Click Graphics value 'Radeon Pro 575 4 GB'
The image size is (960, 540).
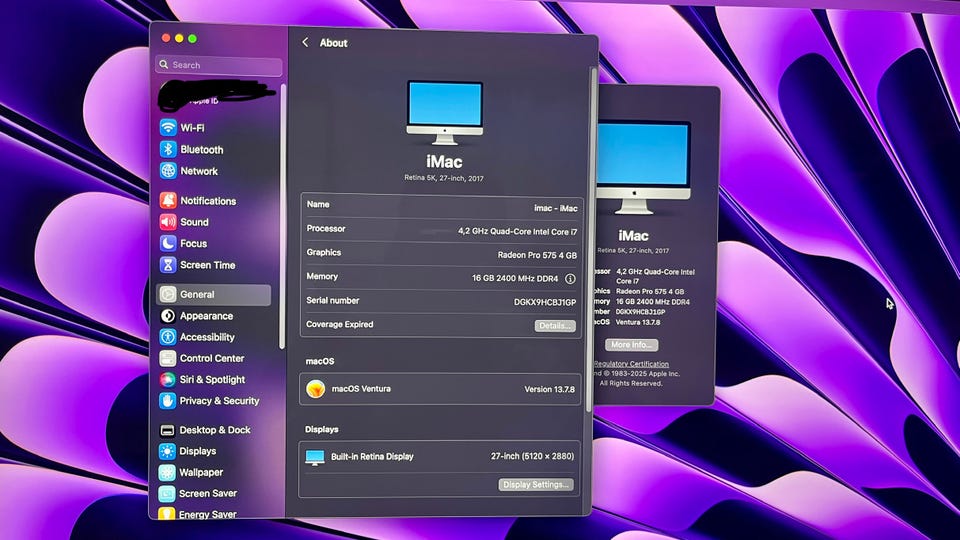(538, 255)
